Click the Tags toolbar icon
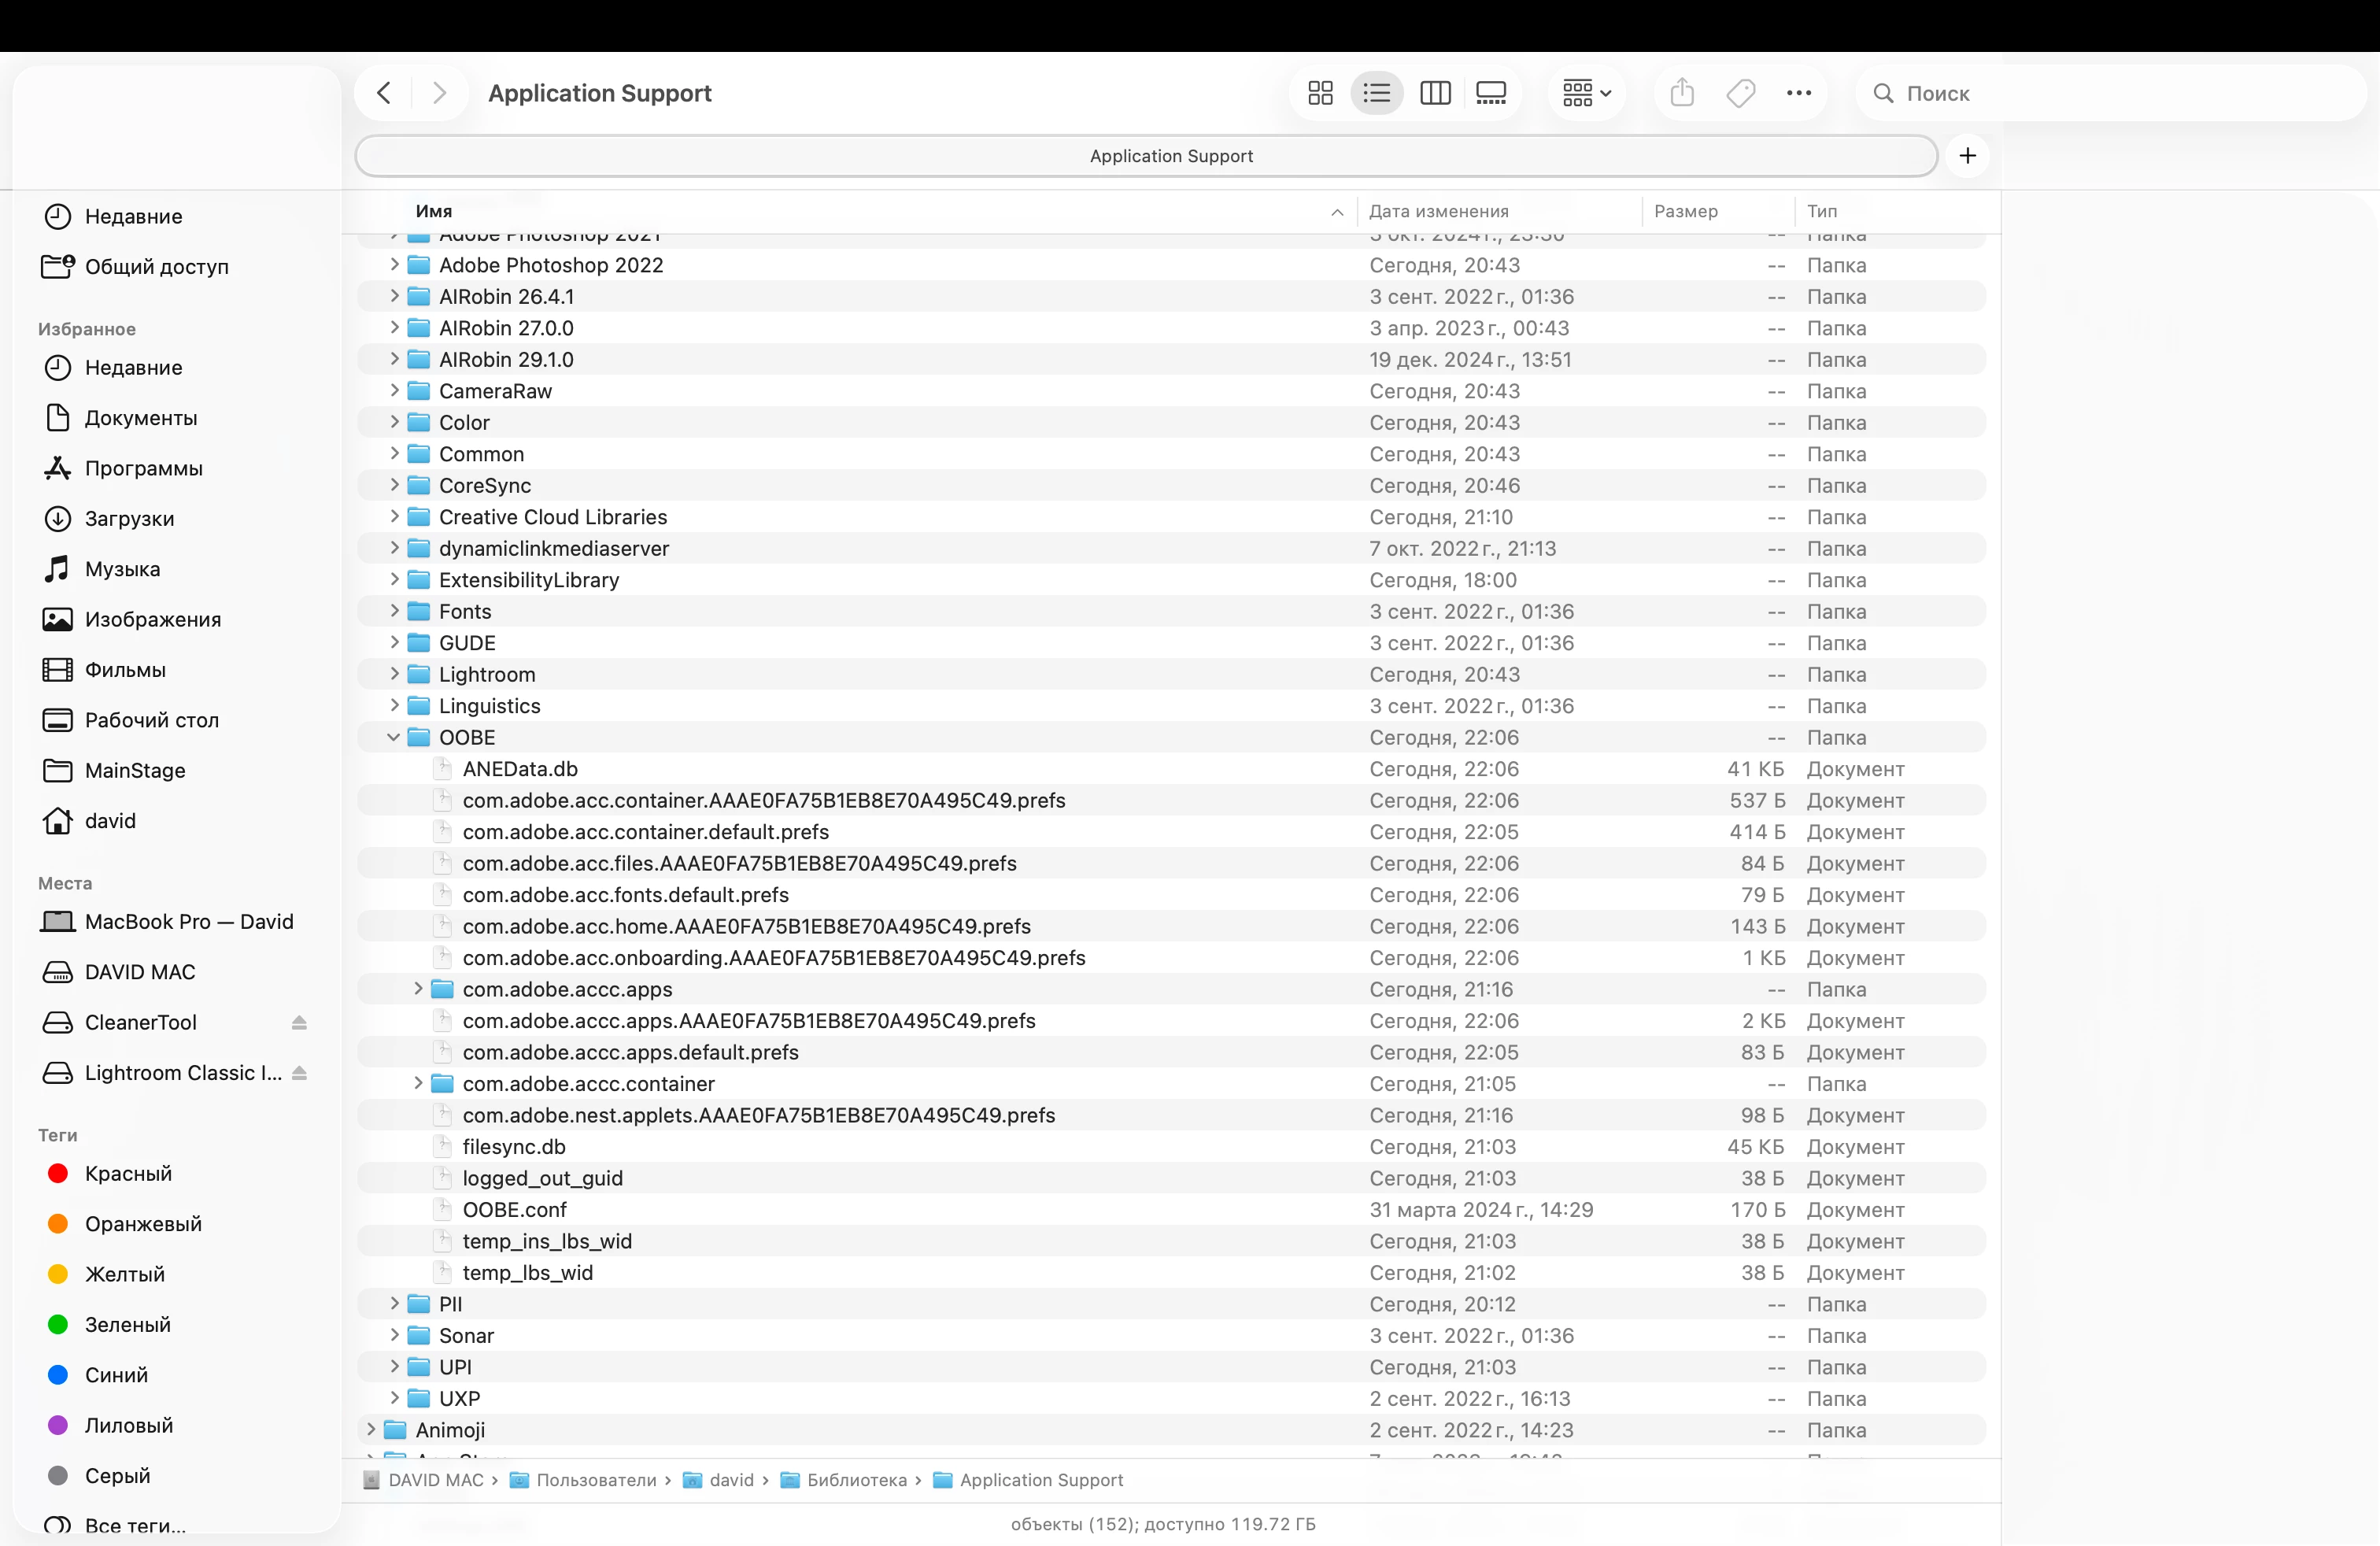This screenshot has height=1546, width=2380. coord(1740,93)
